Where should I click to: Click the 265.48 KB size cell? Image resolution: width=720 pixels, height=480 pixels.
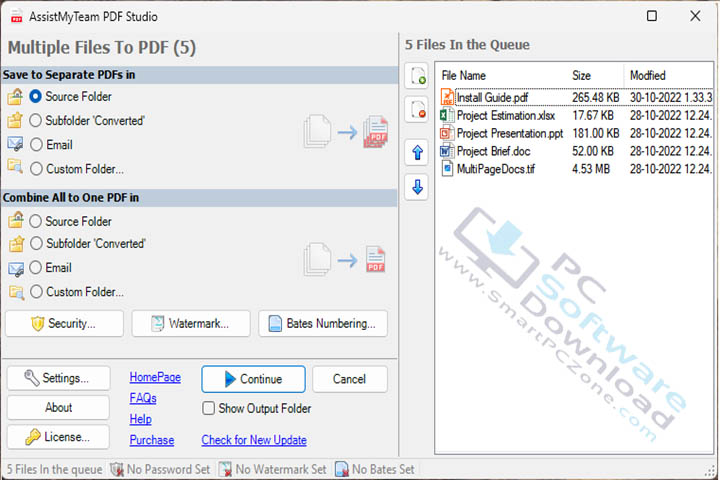click(x=596, y=97)
